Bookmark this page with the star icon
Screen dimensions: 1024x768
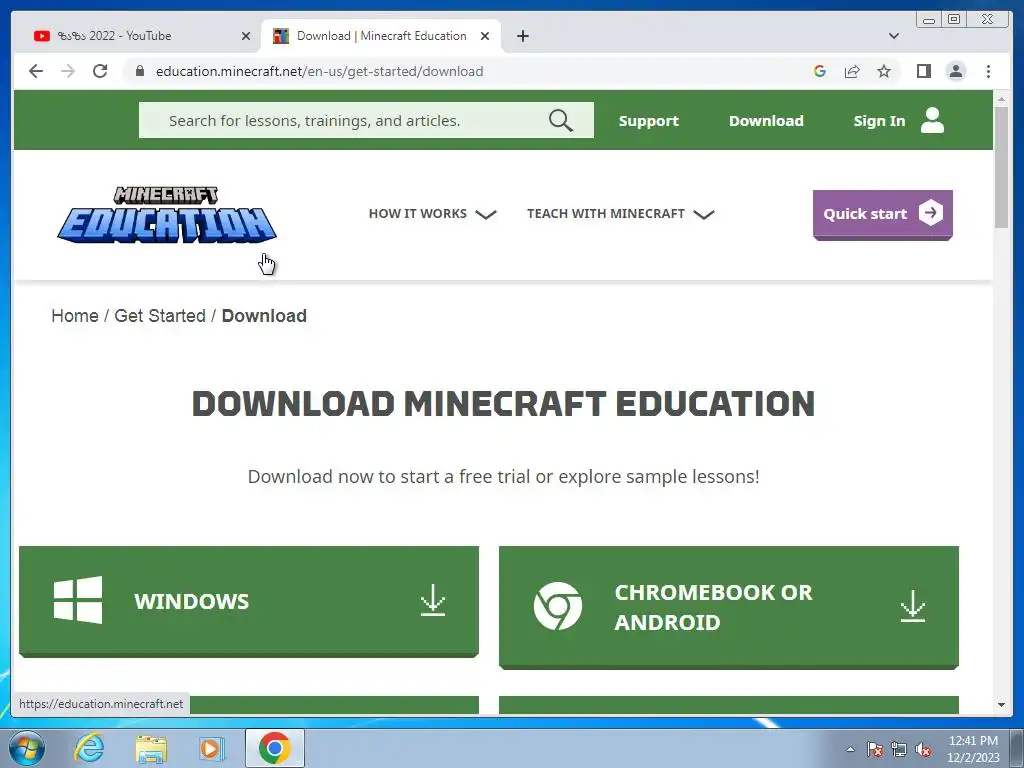884,71
